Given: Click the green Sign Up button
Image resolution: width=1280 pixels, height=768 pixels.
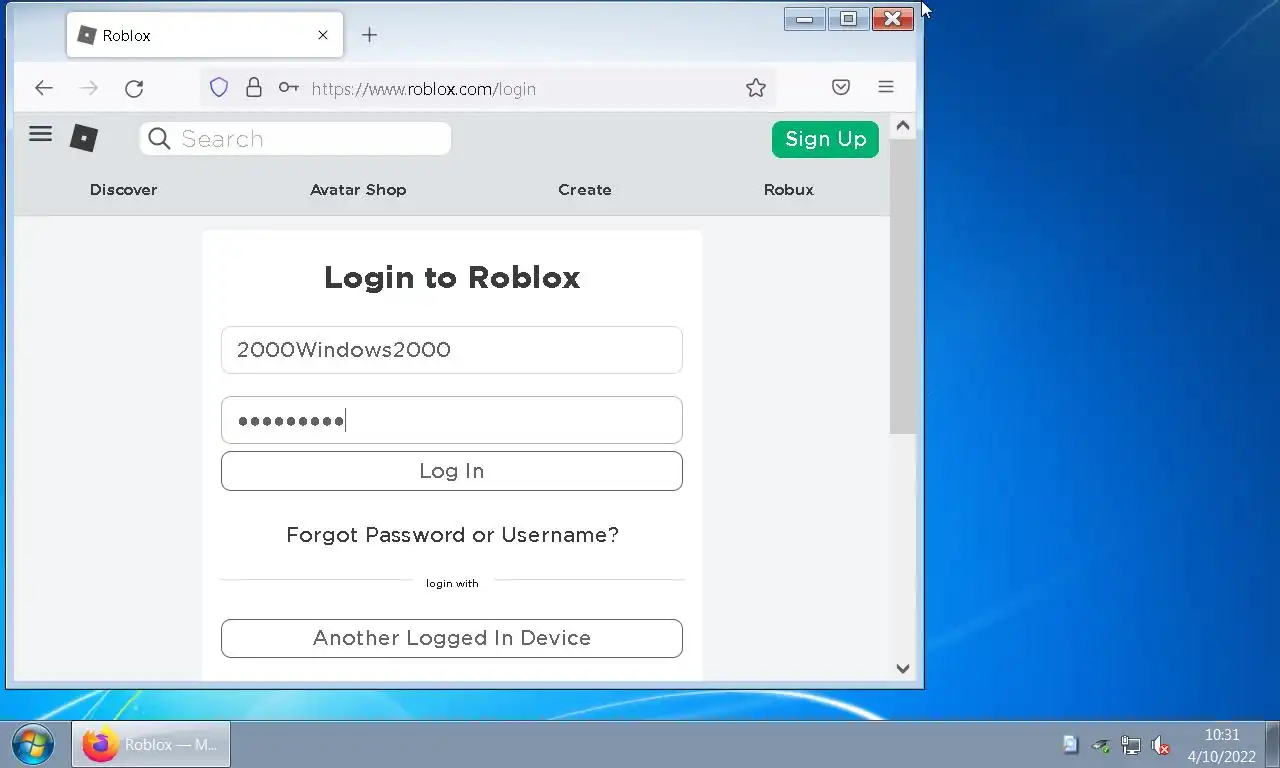Looking at the screenshot, I should (x=825, y=139).
